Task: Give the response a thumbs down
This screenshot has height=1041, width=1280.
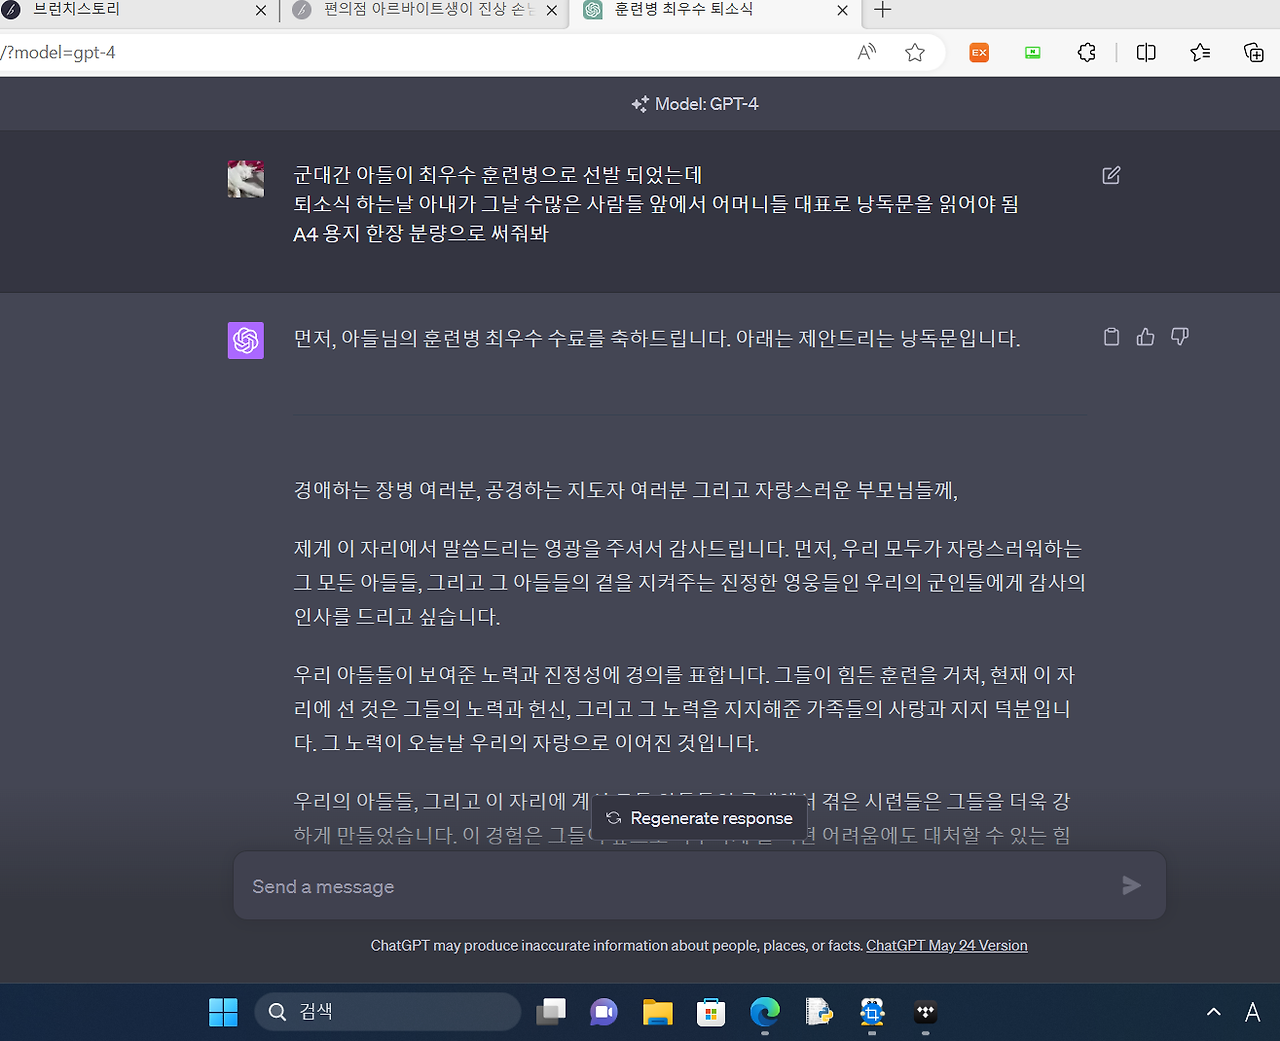Action: (1180, 337)
